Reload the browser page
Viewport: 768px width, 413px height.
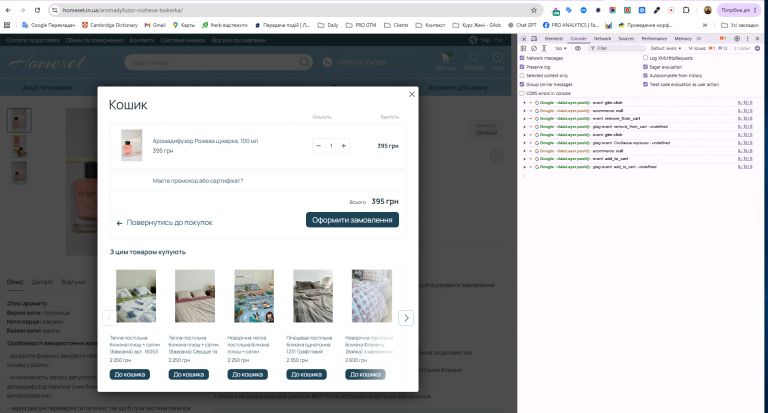point(37,10)
